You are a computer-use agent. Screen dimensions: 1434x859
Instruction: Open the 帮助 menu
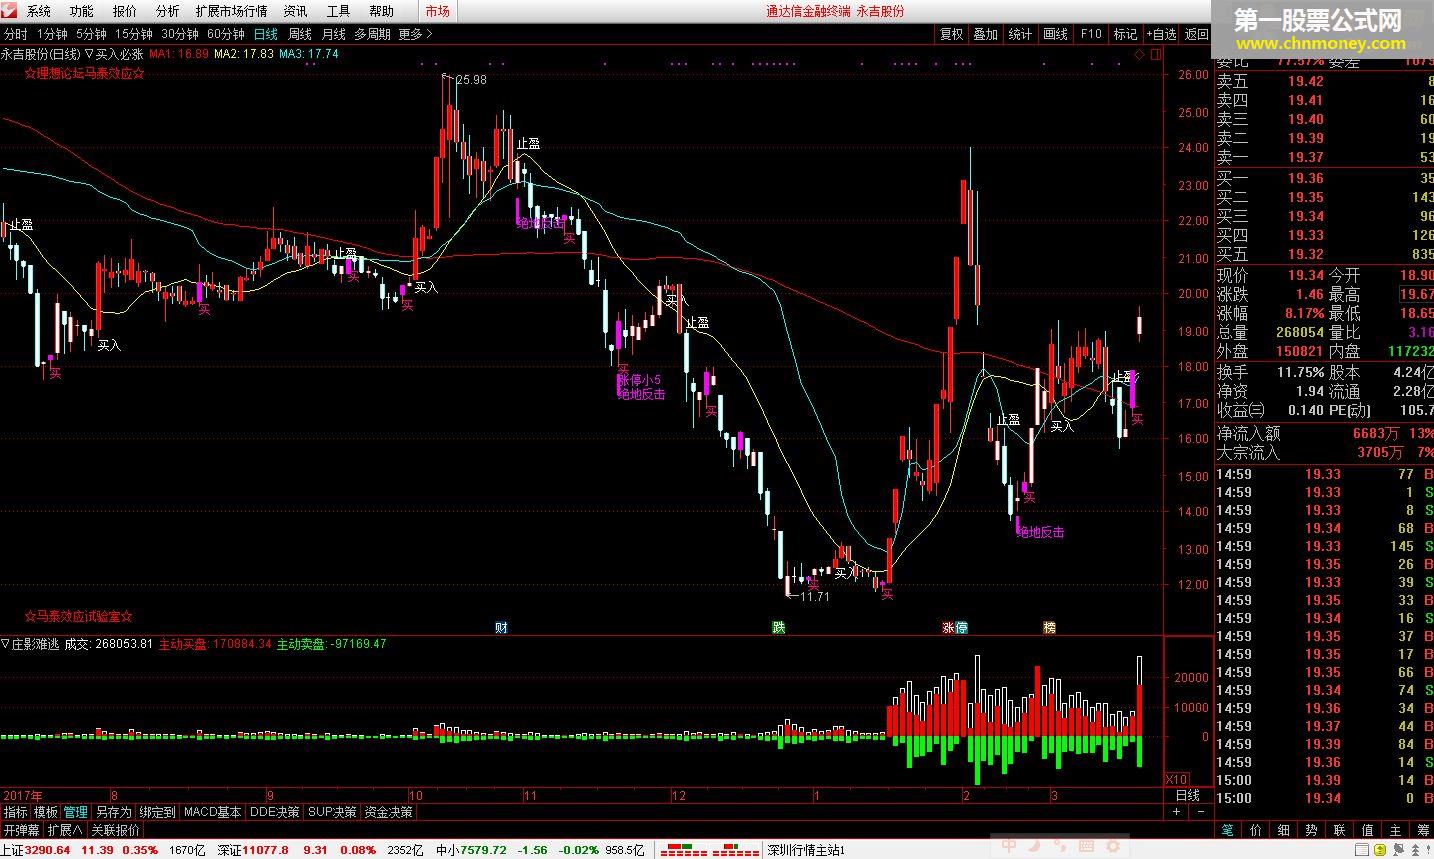[x=381, y=11]
